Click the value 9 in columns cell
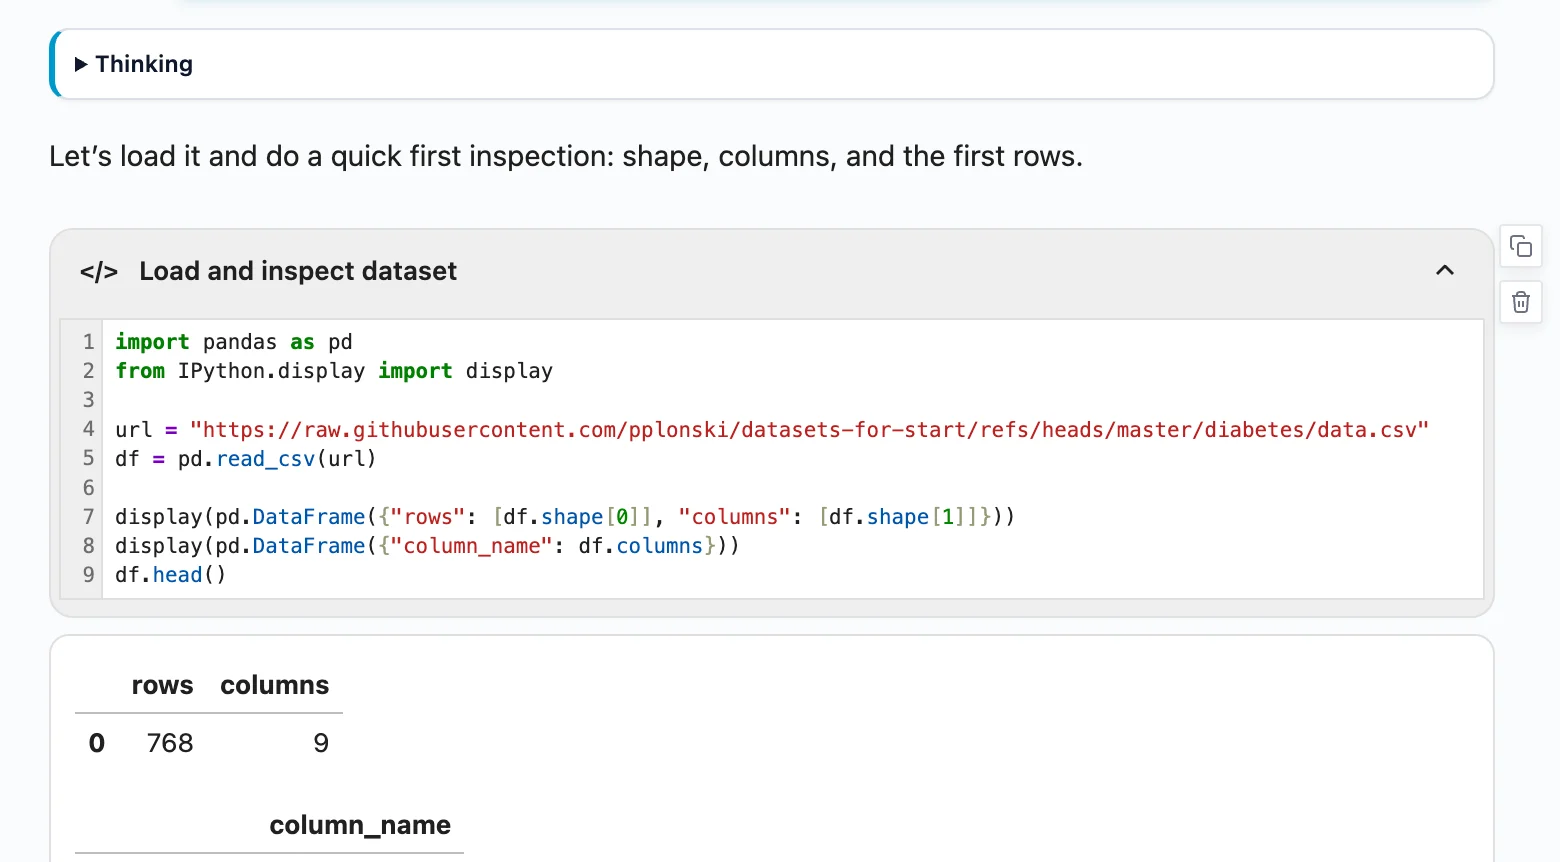This screenshot has width=1560, height=862. point(321,743)
